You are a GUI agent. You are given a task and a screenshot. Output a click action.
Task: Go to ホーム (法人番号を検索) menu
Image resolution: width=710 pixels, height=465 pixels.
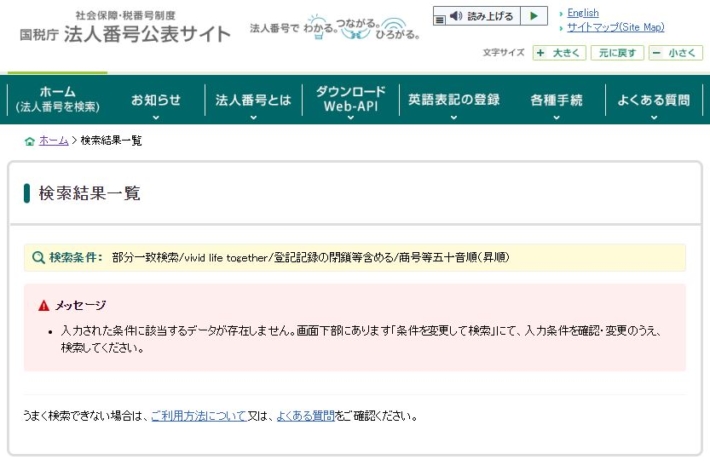[58, 99]
